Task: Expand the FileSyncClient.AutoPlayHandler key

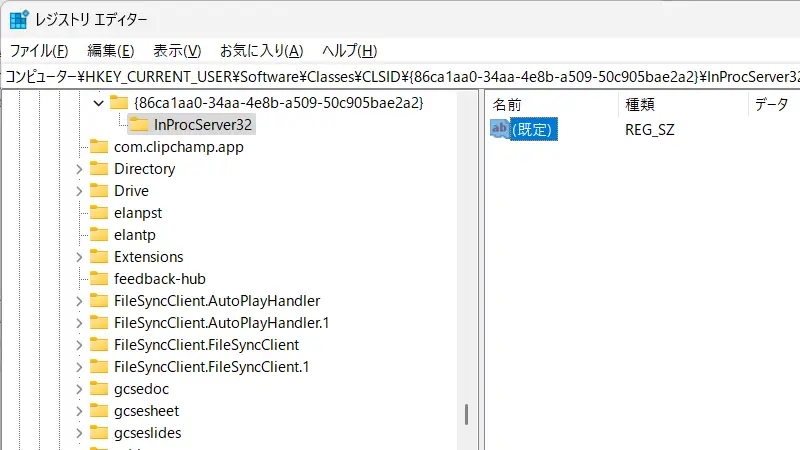Action: point(79,301)
